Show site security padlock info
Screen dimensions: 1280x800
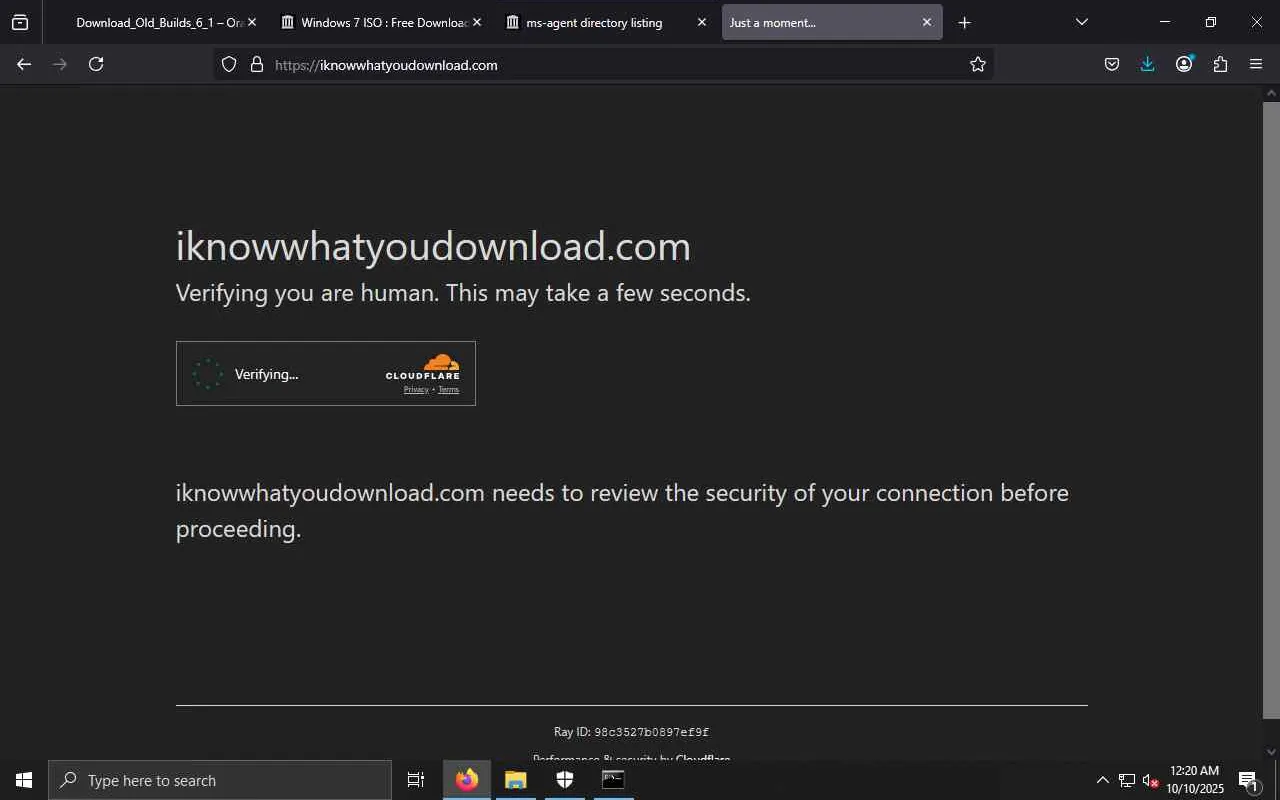(x=257, y=64)
